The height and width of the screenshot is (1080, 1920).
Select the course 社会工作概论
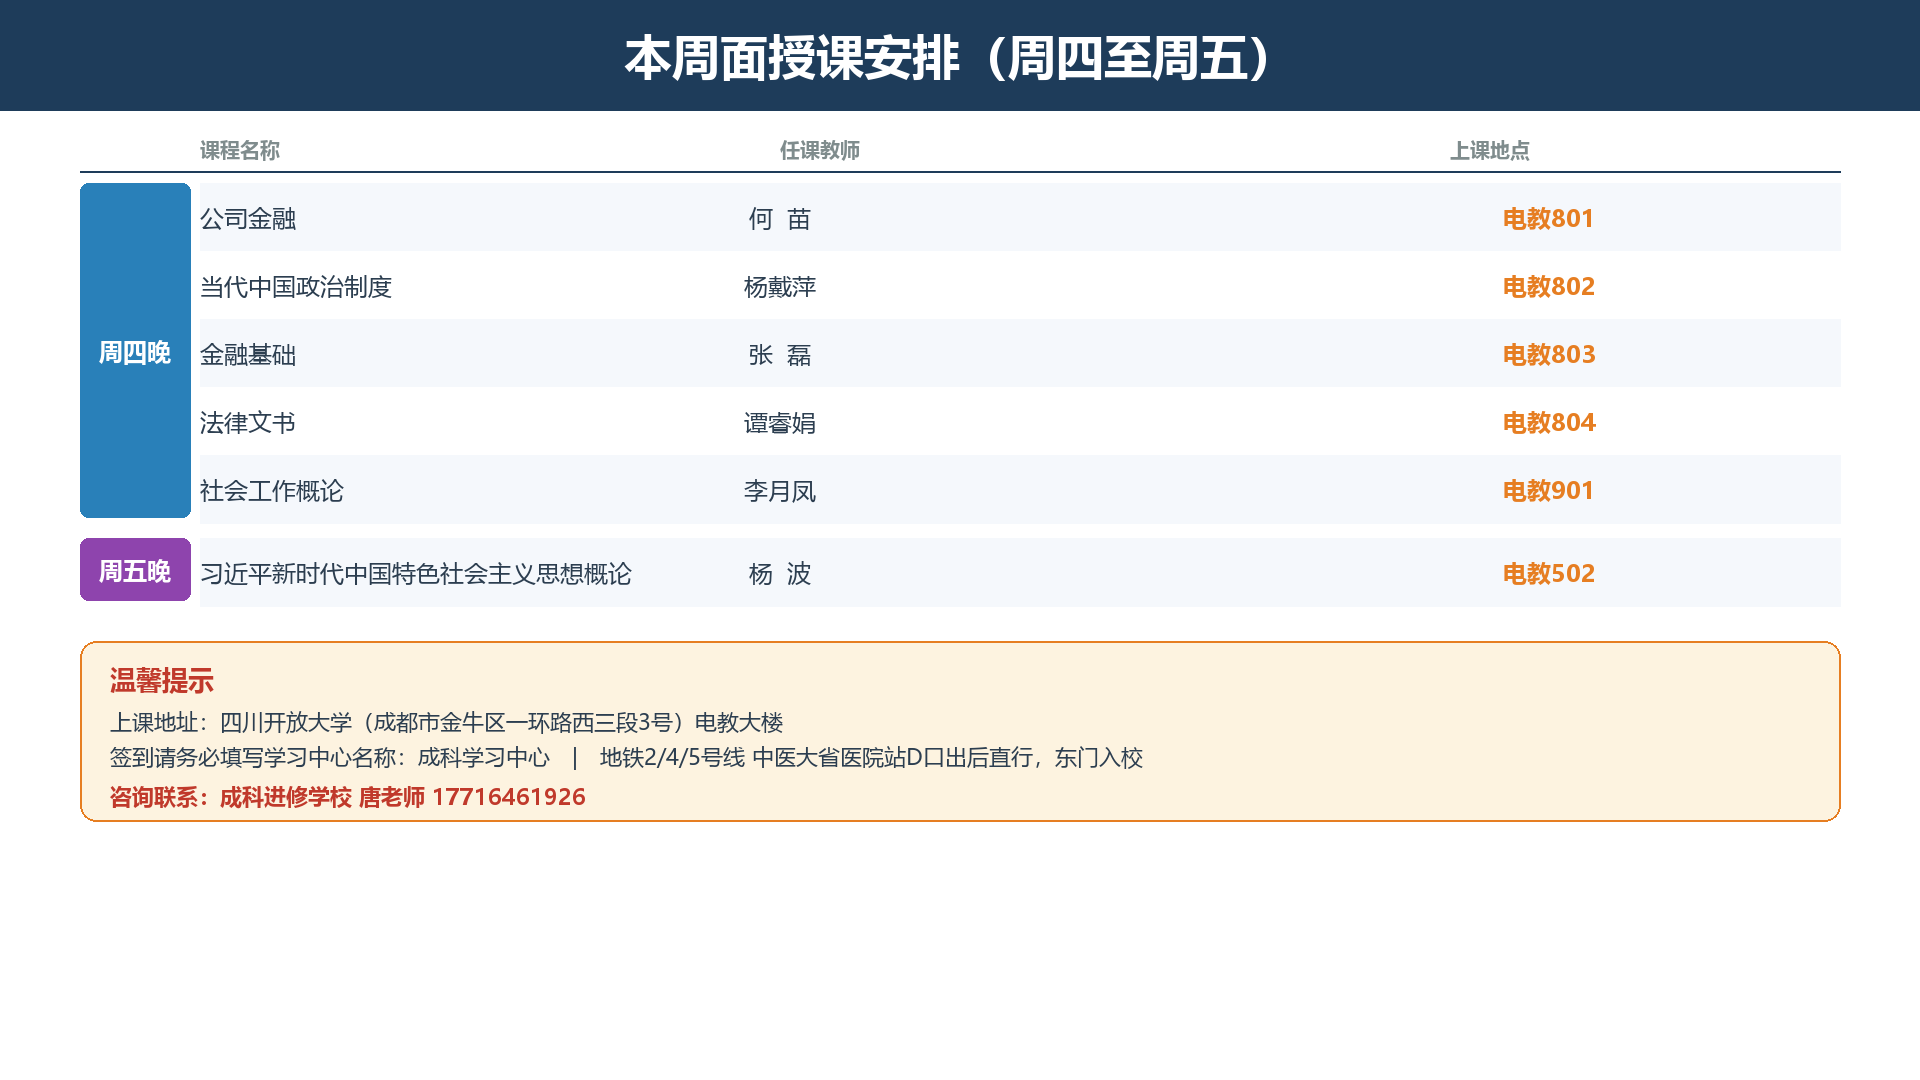click(272, 490)
